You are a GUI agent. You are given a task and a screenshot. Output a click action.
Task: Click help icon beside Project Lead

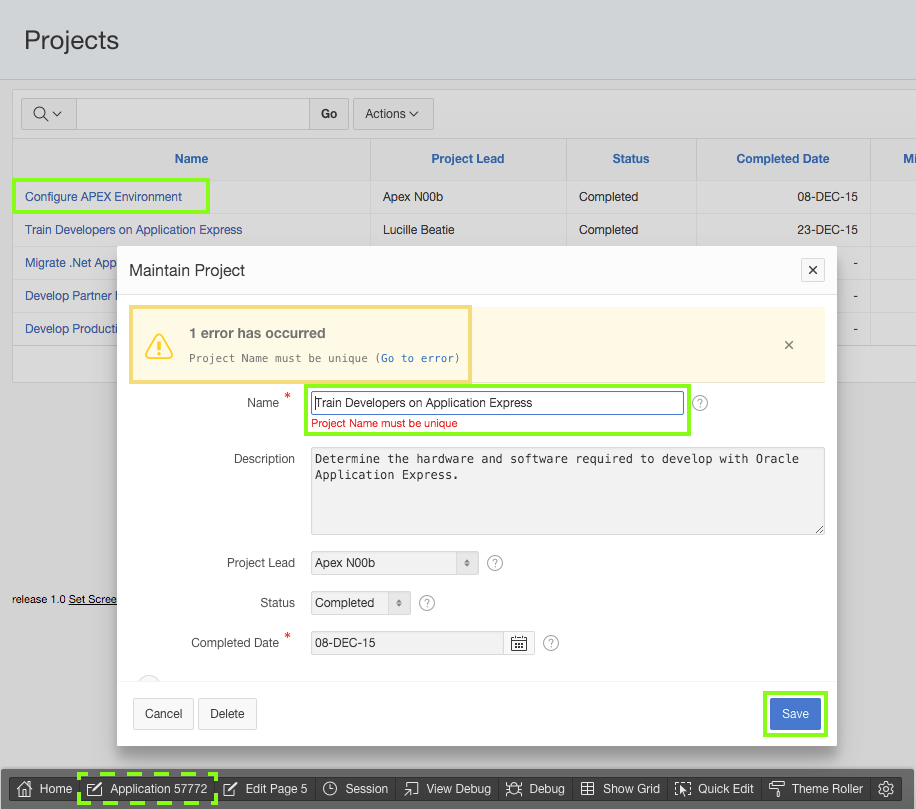click(495, 563)
